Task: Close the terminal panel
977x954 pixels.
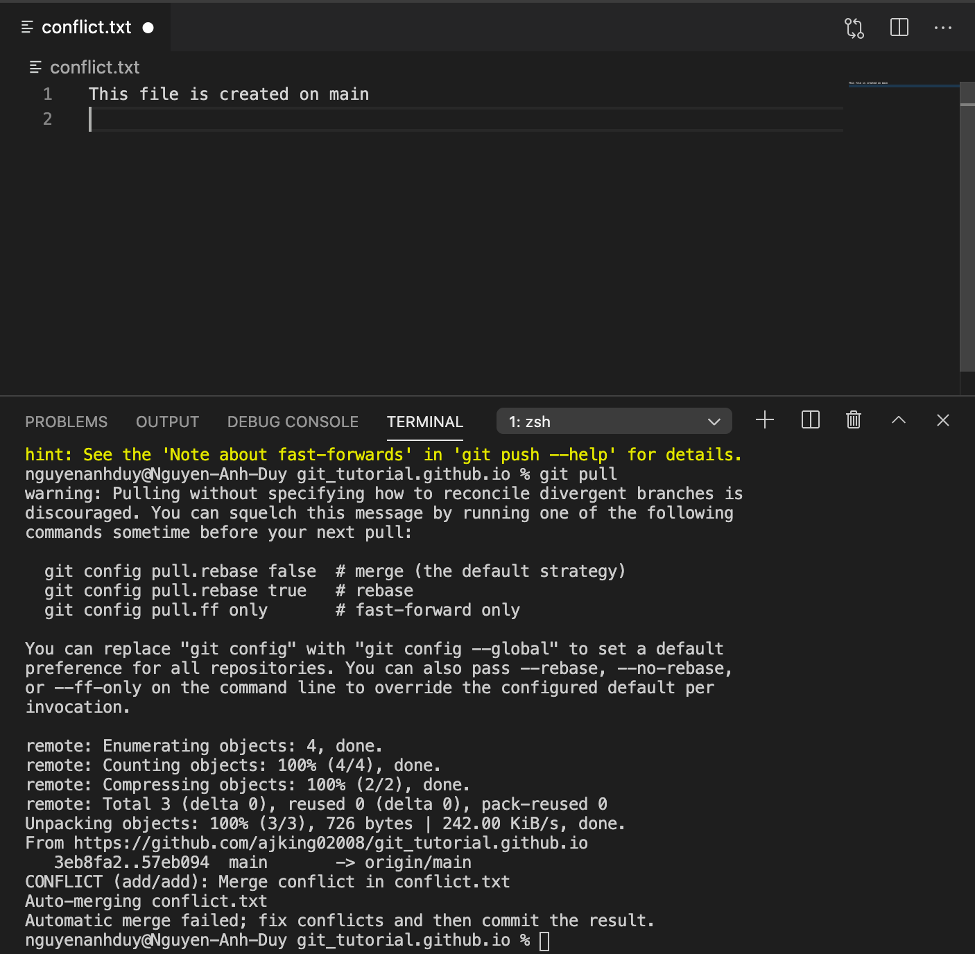Action: pyautogui.click(x=943, y=421)
